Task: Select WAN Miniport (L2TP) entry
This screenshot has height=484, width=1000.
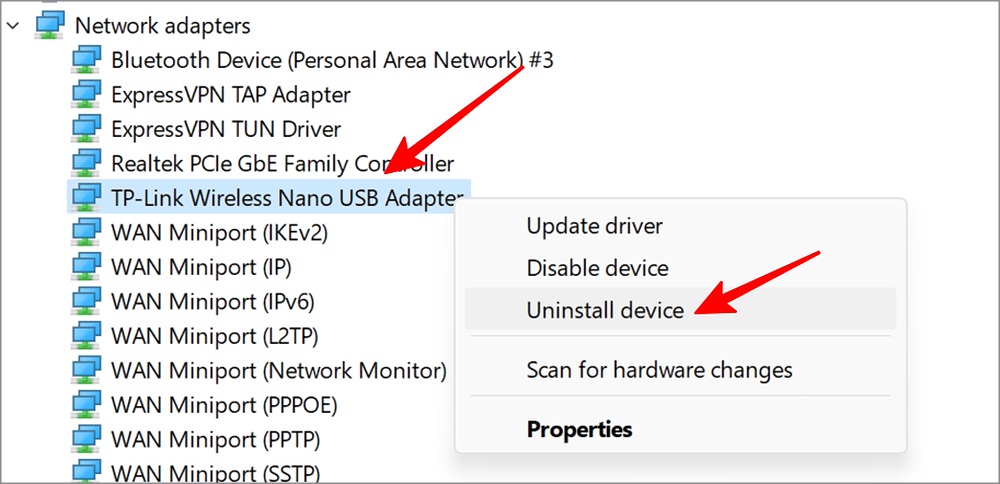Action: pyautogui.click(x=214, y=336)
